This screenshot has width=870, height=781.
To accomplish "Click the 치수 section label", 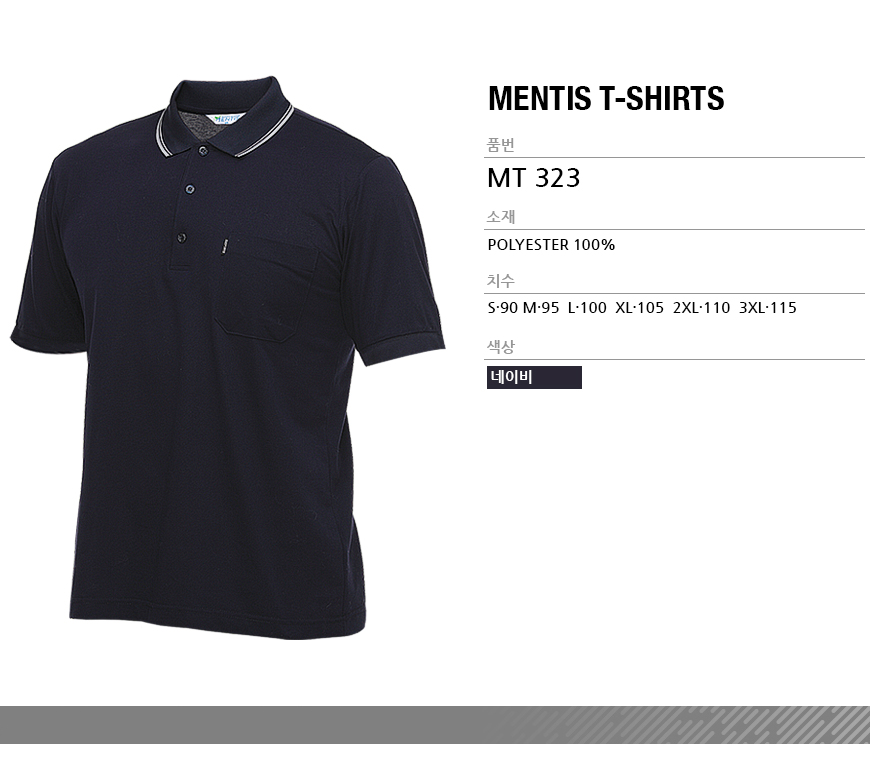I will [x=500, y=281].
